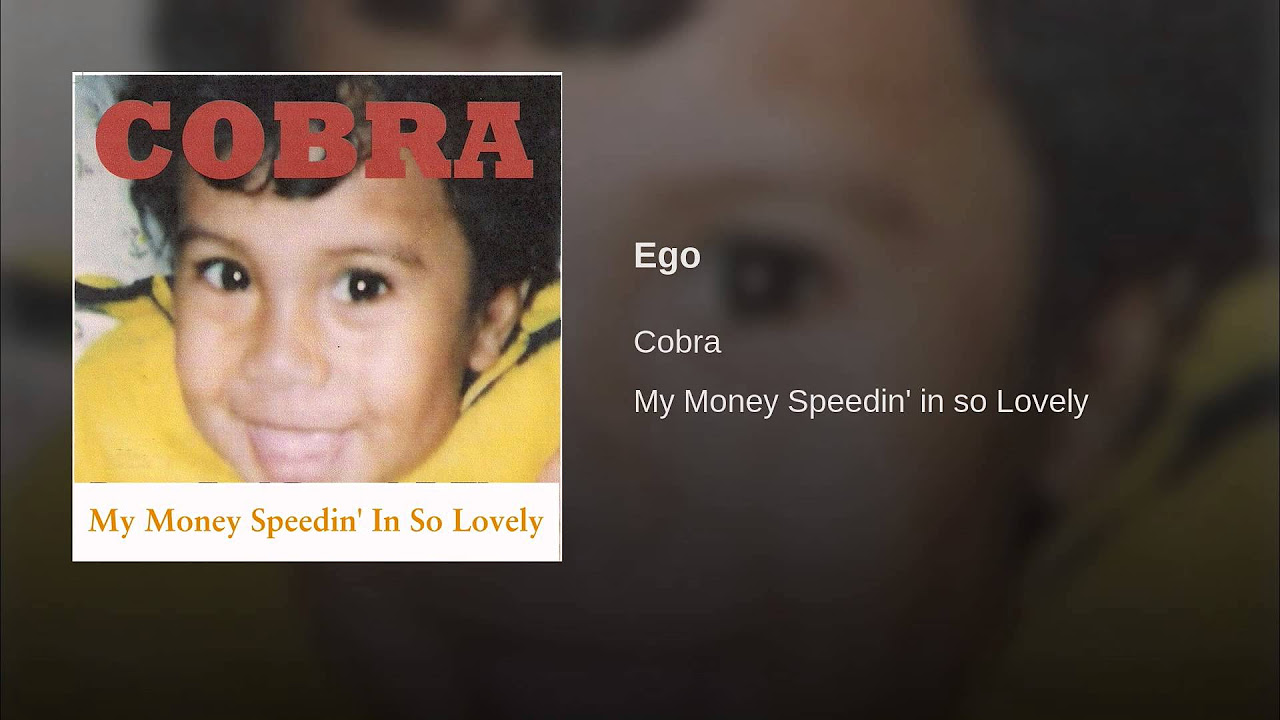The height and width of the screenshot is (720, 1280).
Task: Click the child's smiling mouth on cover
Action: (x=300, y=440)
